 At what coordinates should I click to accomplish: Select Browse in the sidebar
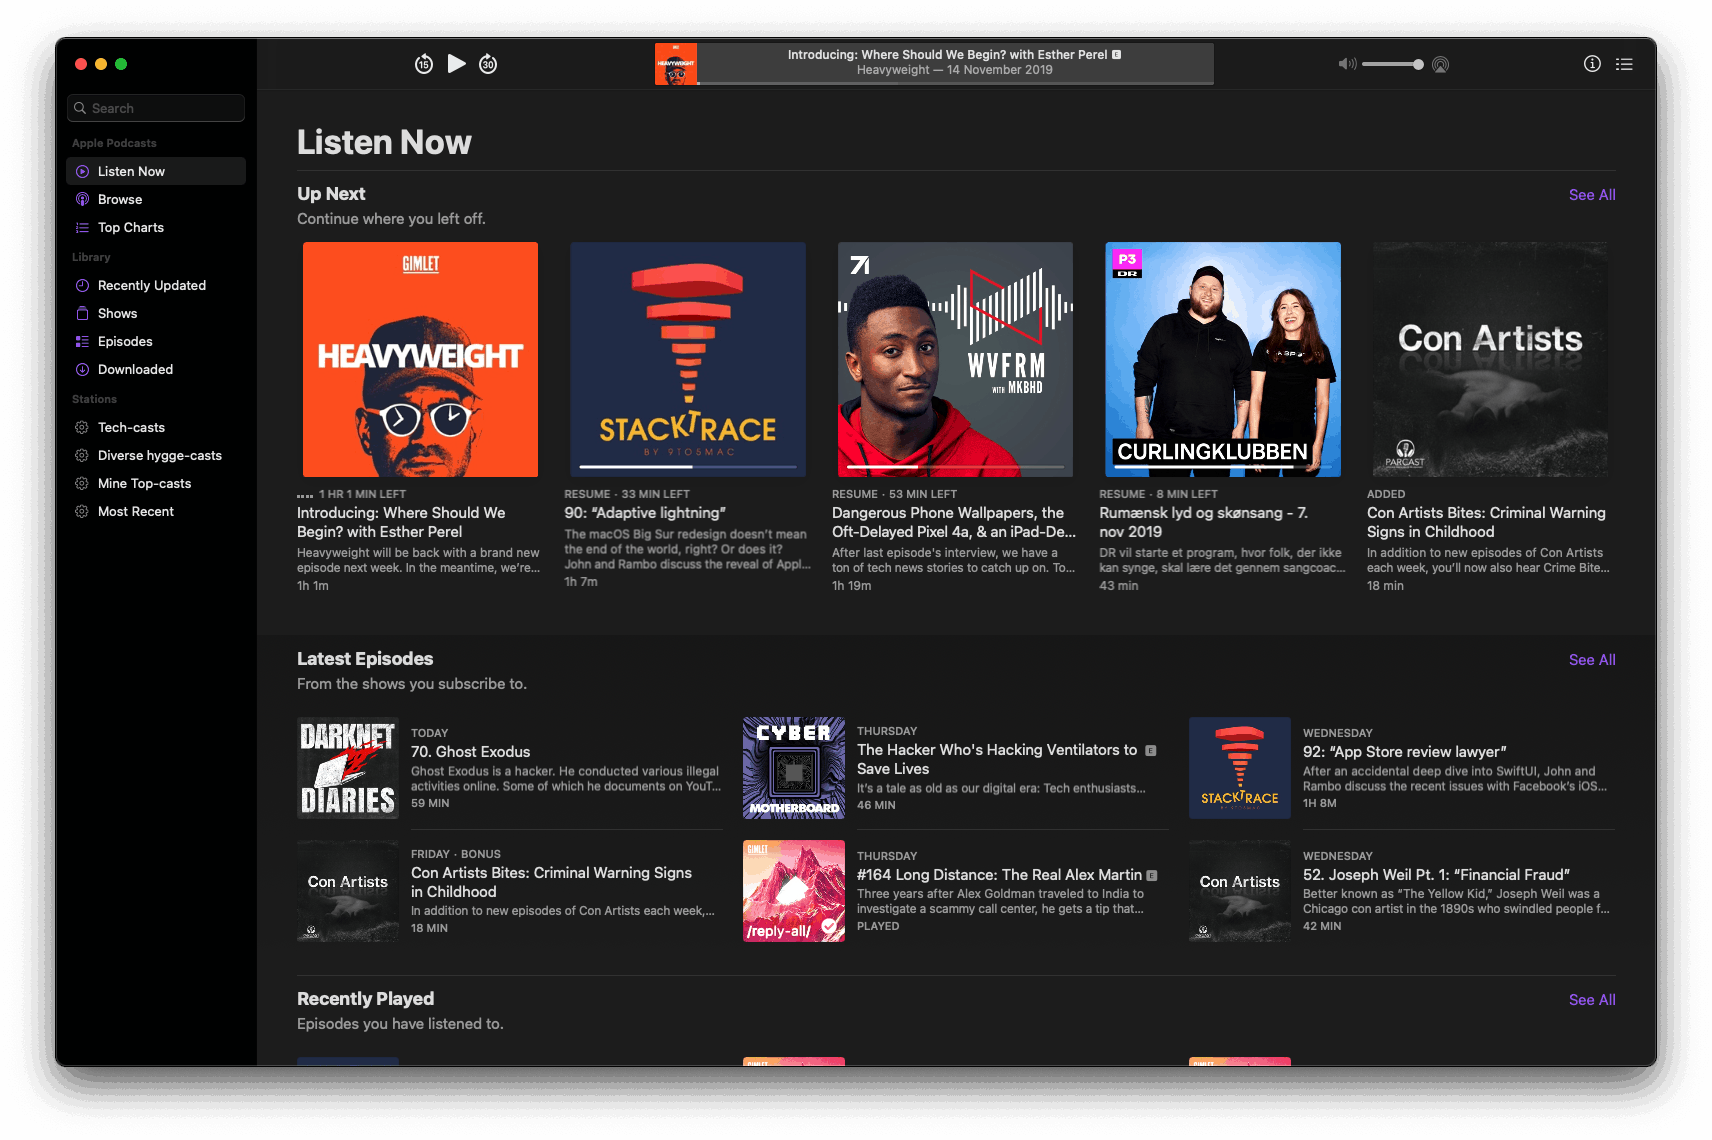click(156, 199)
